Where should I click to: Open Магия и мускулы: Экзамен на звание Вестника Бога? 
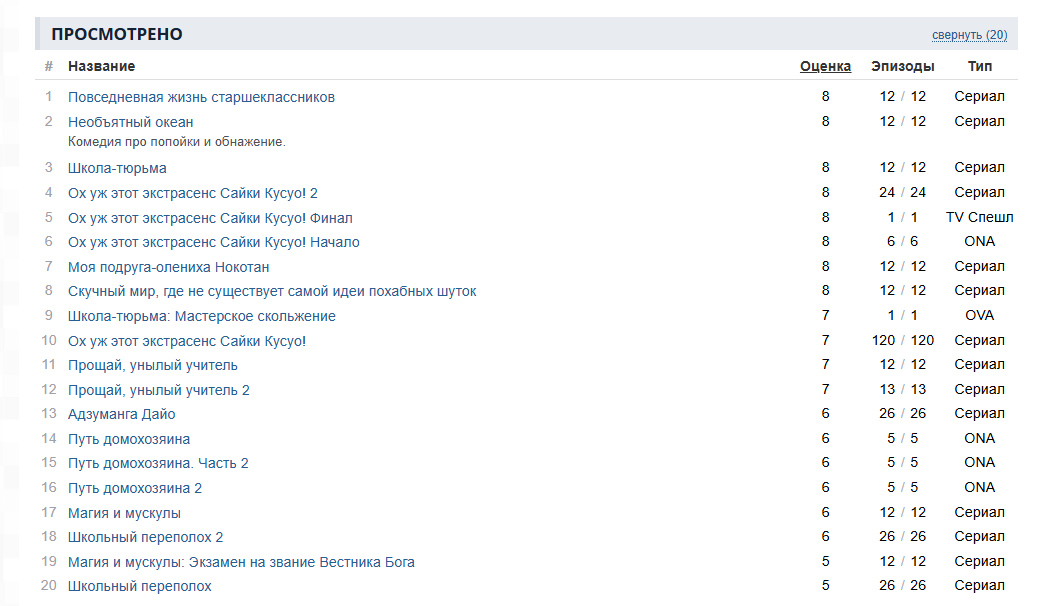point(241,562)
